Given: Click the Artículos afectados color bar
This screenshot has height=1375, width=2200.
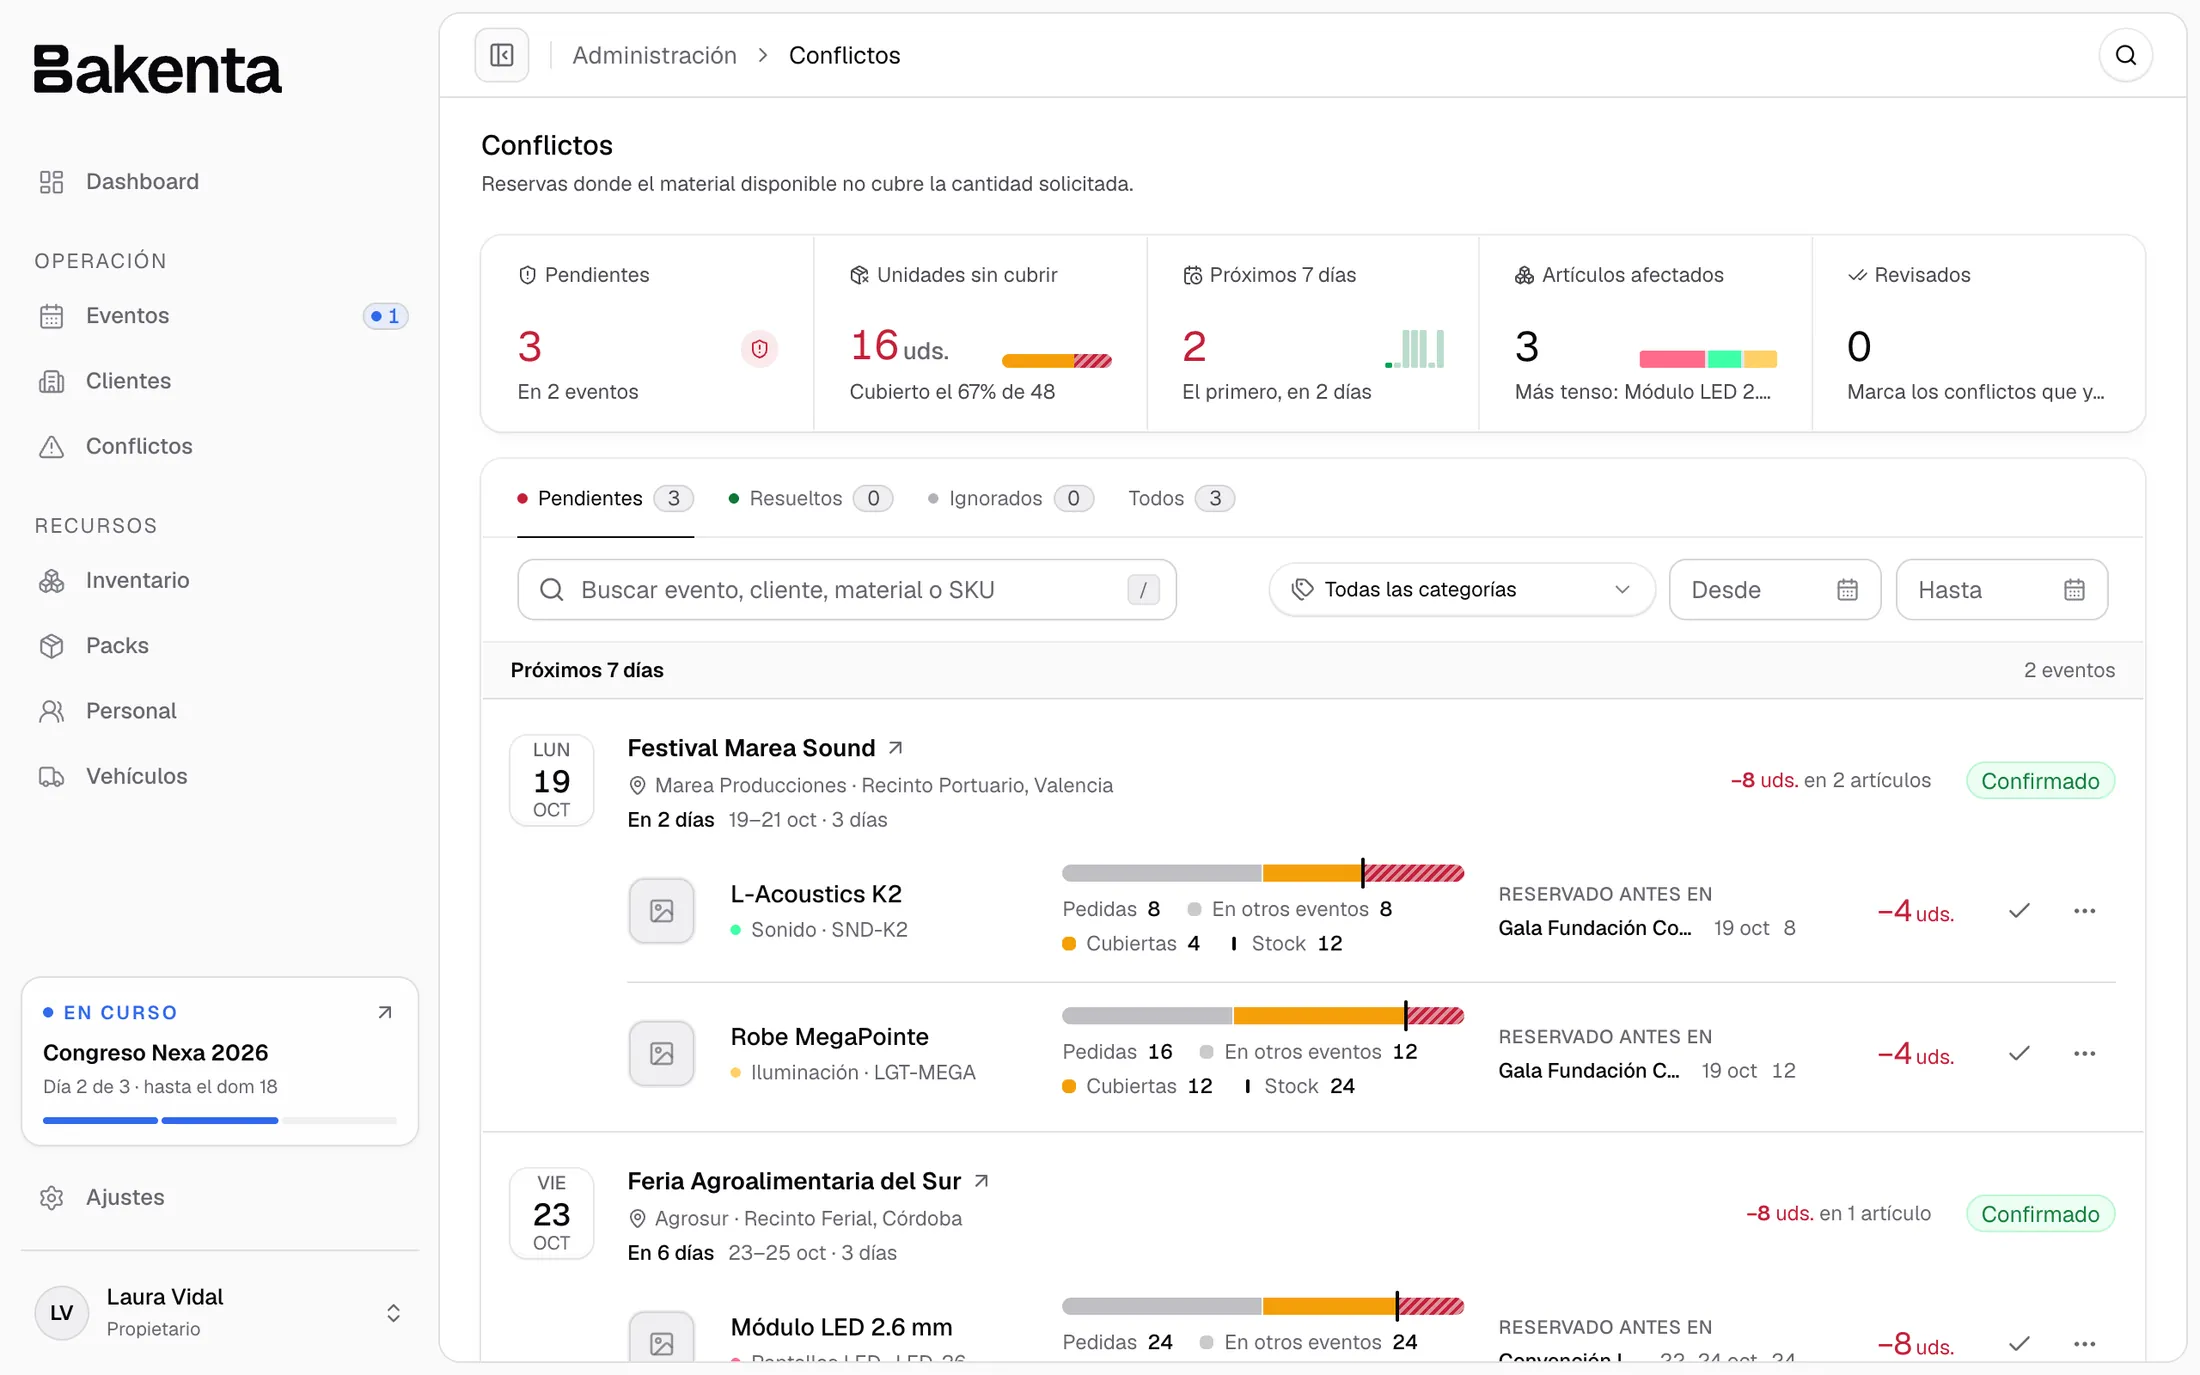Looking at the screenshot, I should click(x=1708, y=359).
